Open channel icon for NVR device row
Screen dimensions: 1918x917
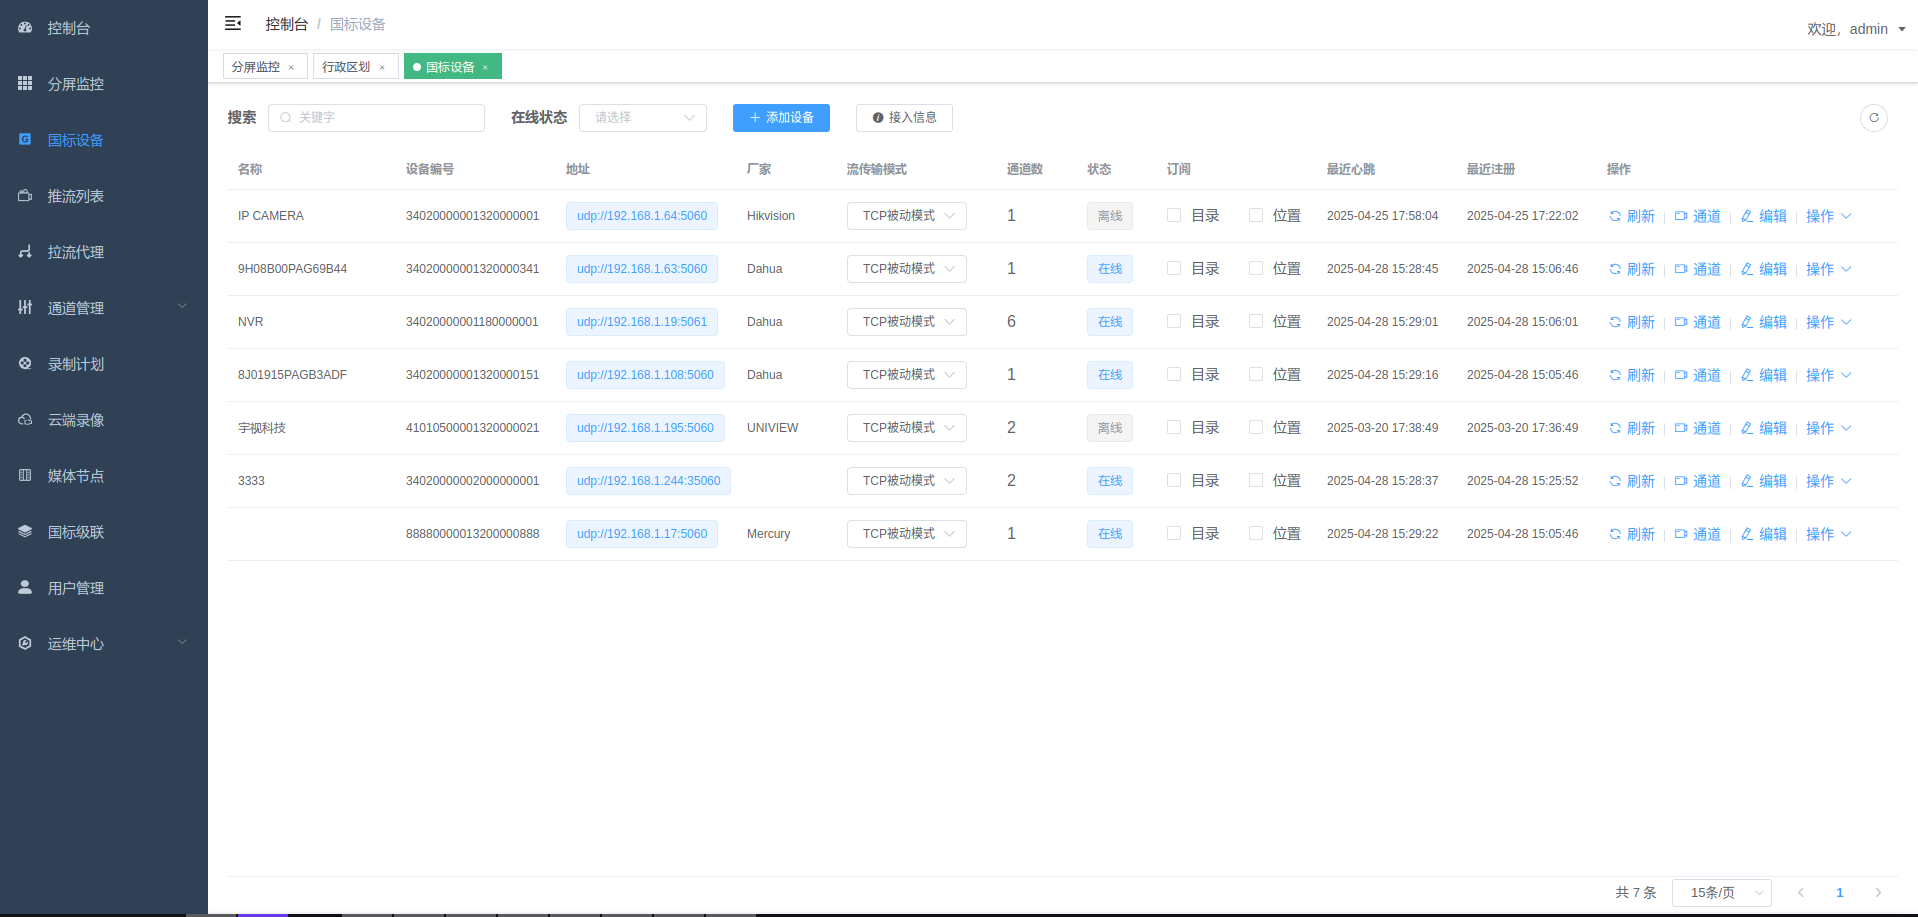[1681, 322]
